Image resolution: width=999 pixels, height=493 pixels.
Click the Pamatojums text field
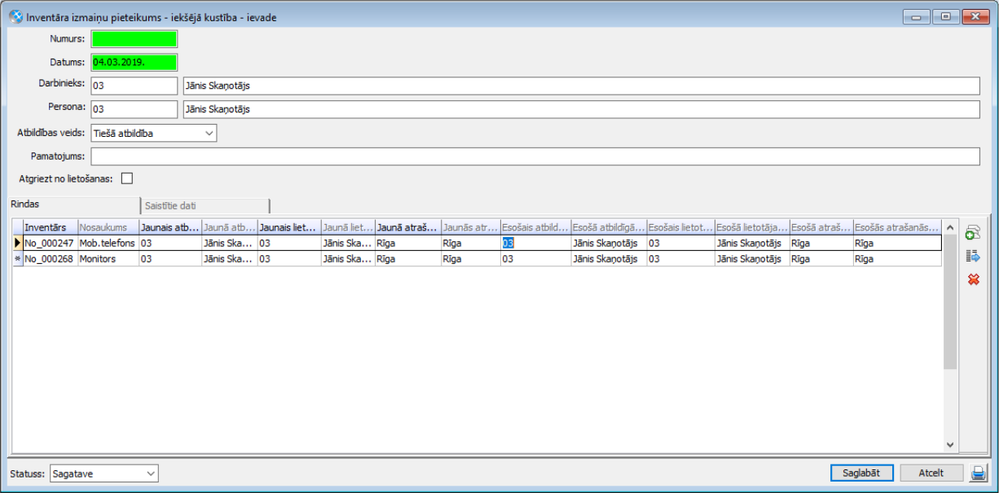click(535, 156)
